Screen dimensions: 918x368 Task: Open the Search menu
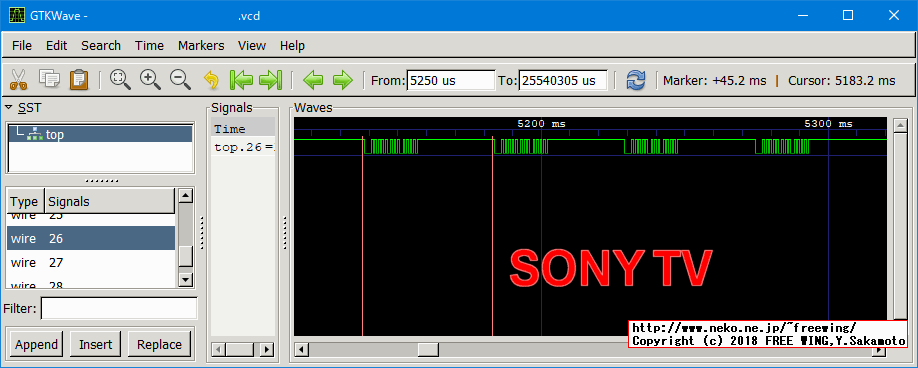pyautogui.click(x=101, y=46)
